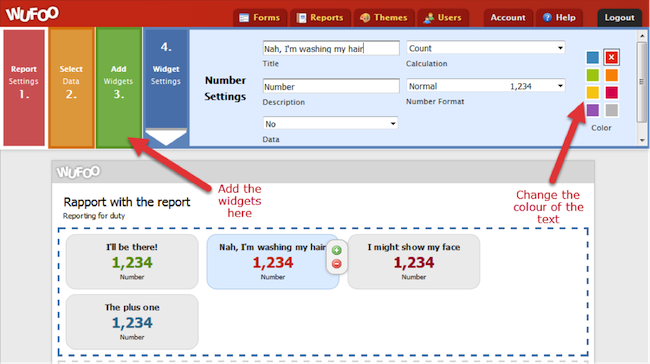Viewport: 650px width, 364px height.
Task: Click the Wufoo logo in header
Action: pyautogui.click(x=32, y=14)
